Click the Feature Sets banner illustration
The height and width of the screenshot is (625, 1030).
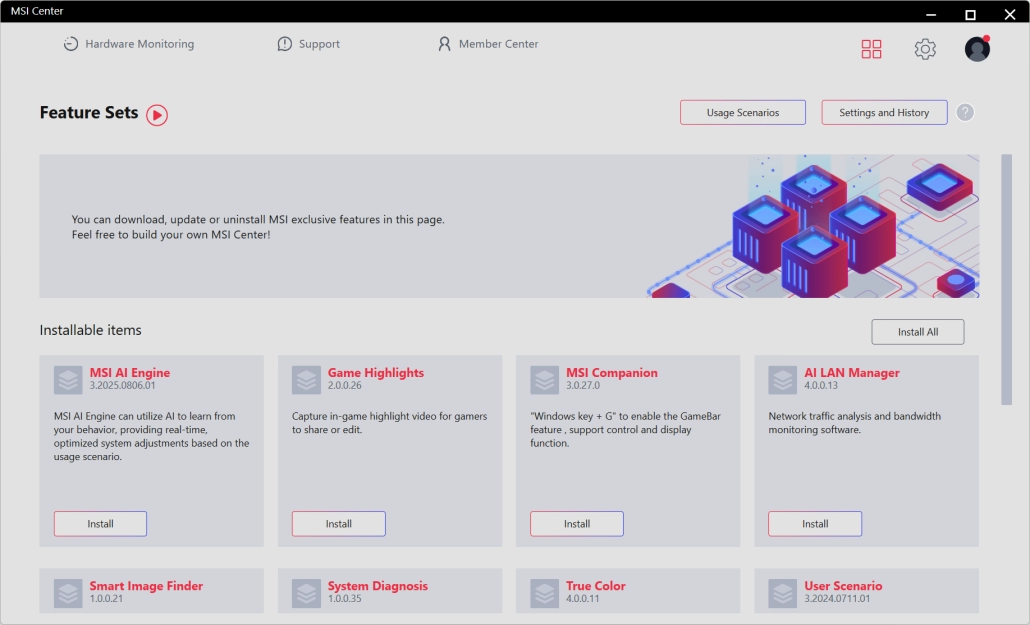(x=813, y=226)
